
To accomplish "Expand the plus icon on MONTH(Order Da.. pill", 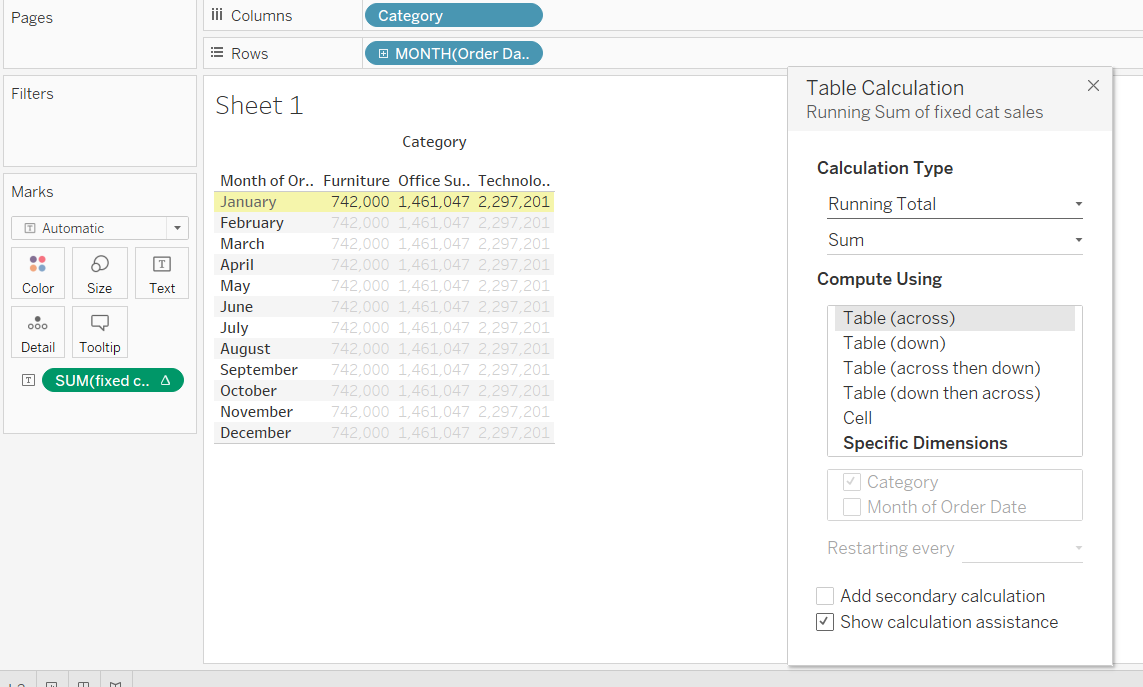I will click(x=383, y=53).
